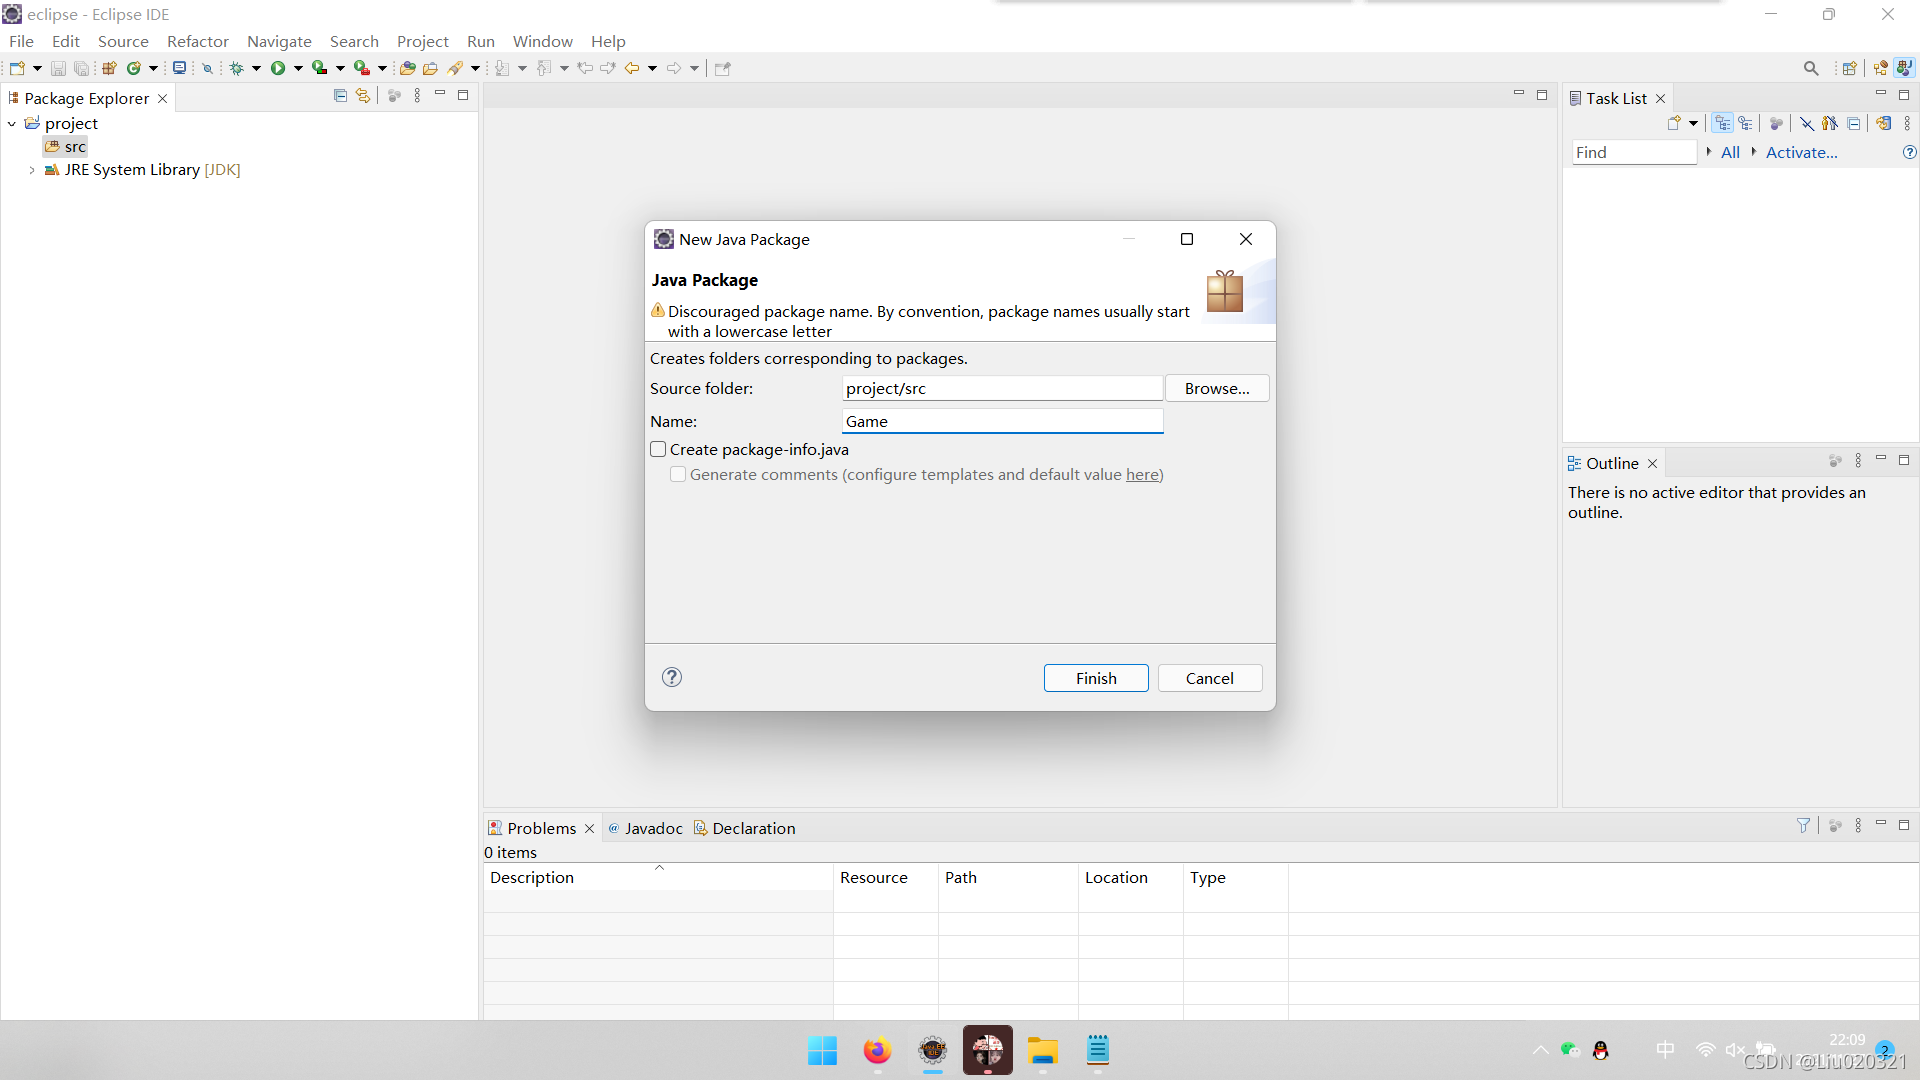Collapse the project tree node
The height and width of the screenshot is (1080, 1920).
coord(12,123)
